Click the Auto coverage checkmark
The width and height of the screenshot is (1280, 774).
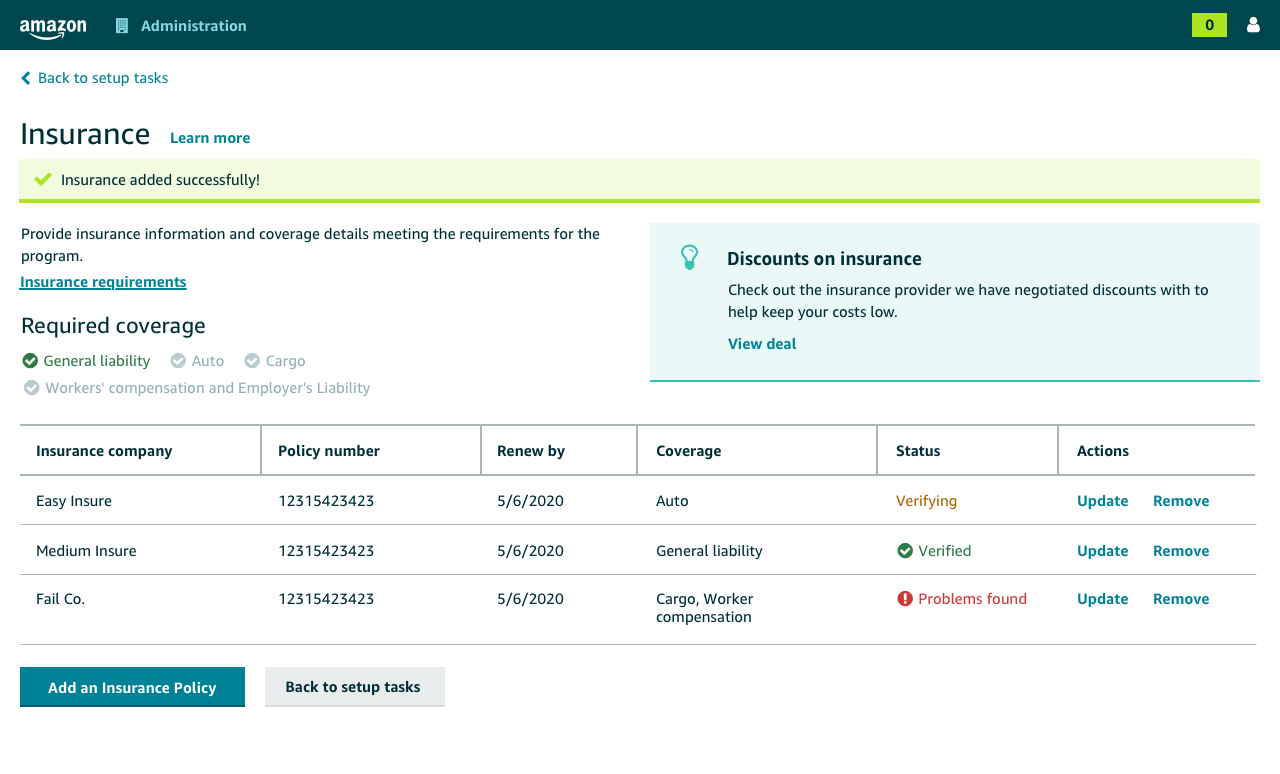(x=178, y=361)
